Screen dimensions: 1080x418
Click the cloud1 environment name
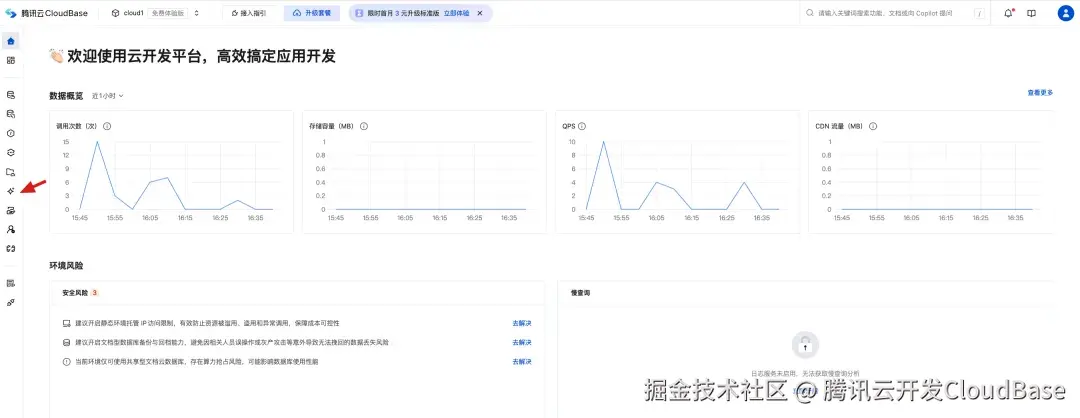134,13
